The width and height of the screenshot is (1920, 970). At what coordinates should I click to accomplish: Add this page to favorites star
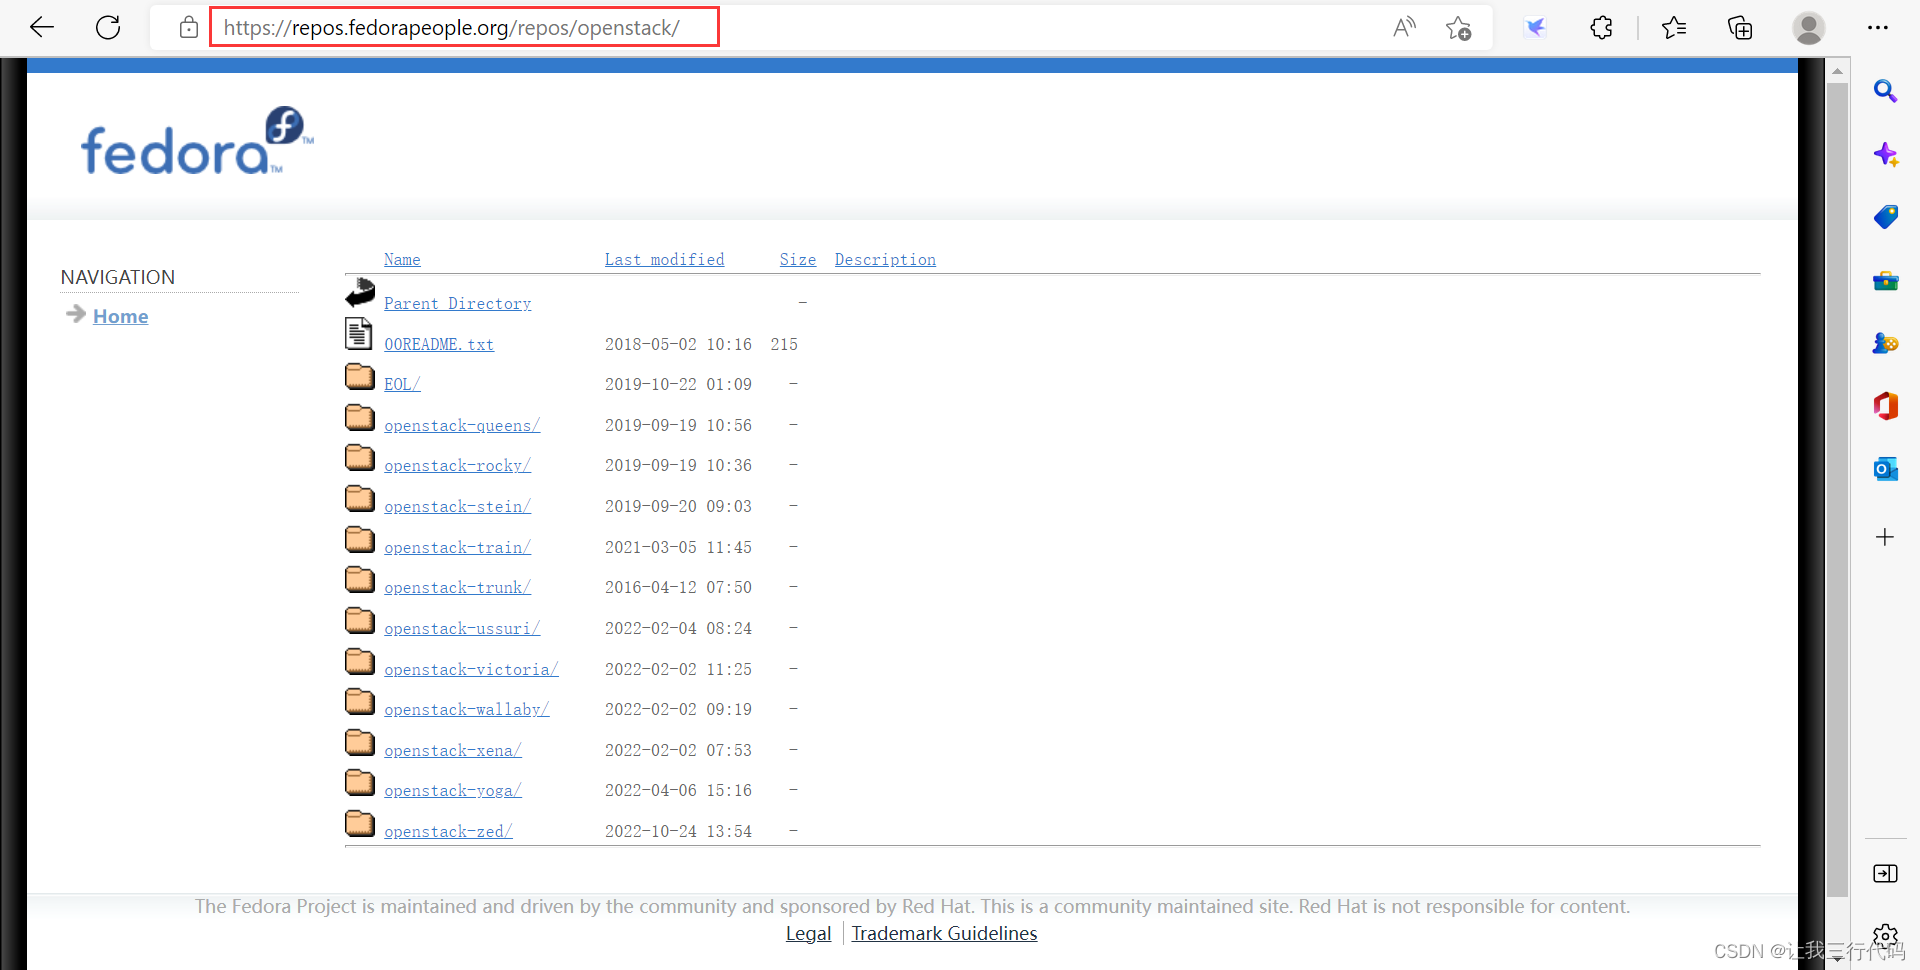click(1458, 28)
